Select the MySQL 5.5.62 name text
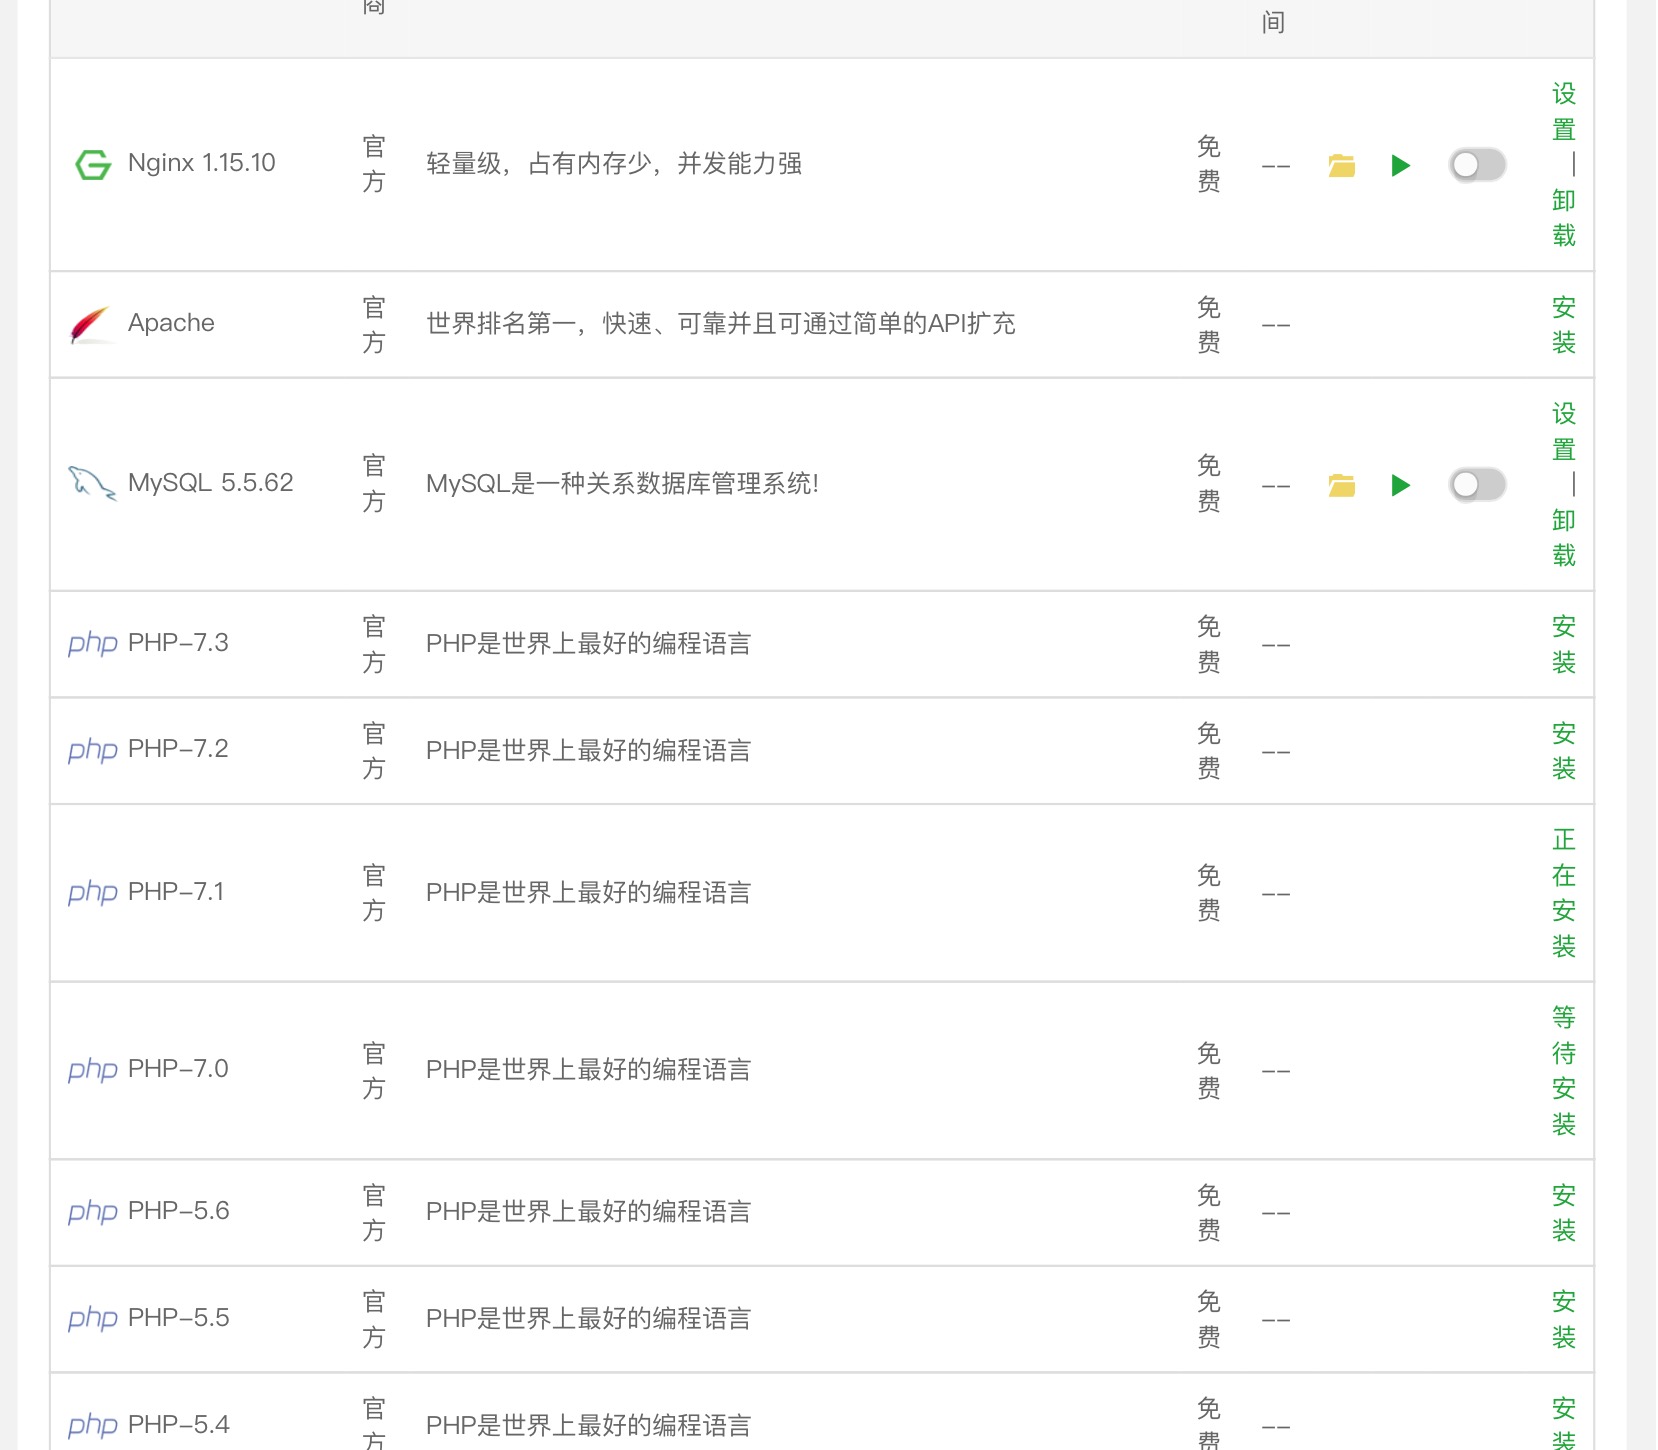Screen dimensions: 1658x1450 point(211,483)
